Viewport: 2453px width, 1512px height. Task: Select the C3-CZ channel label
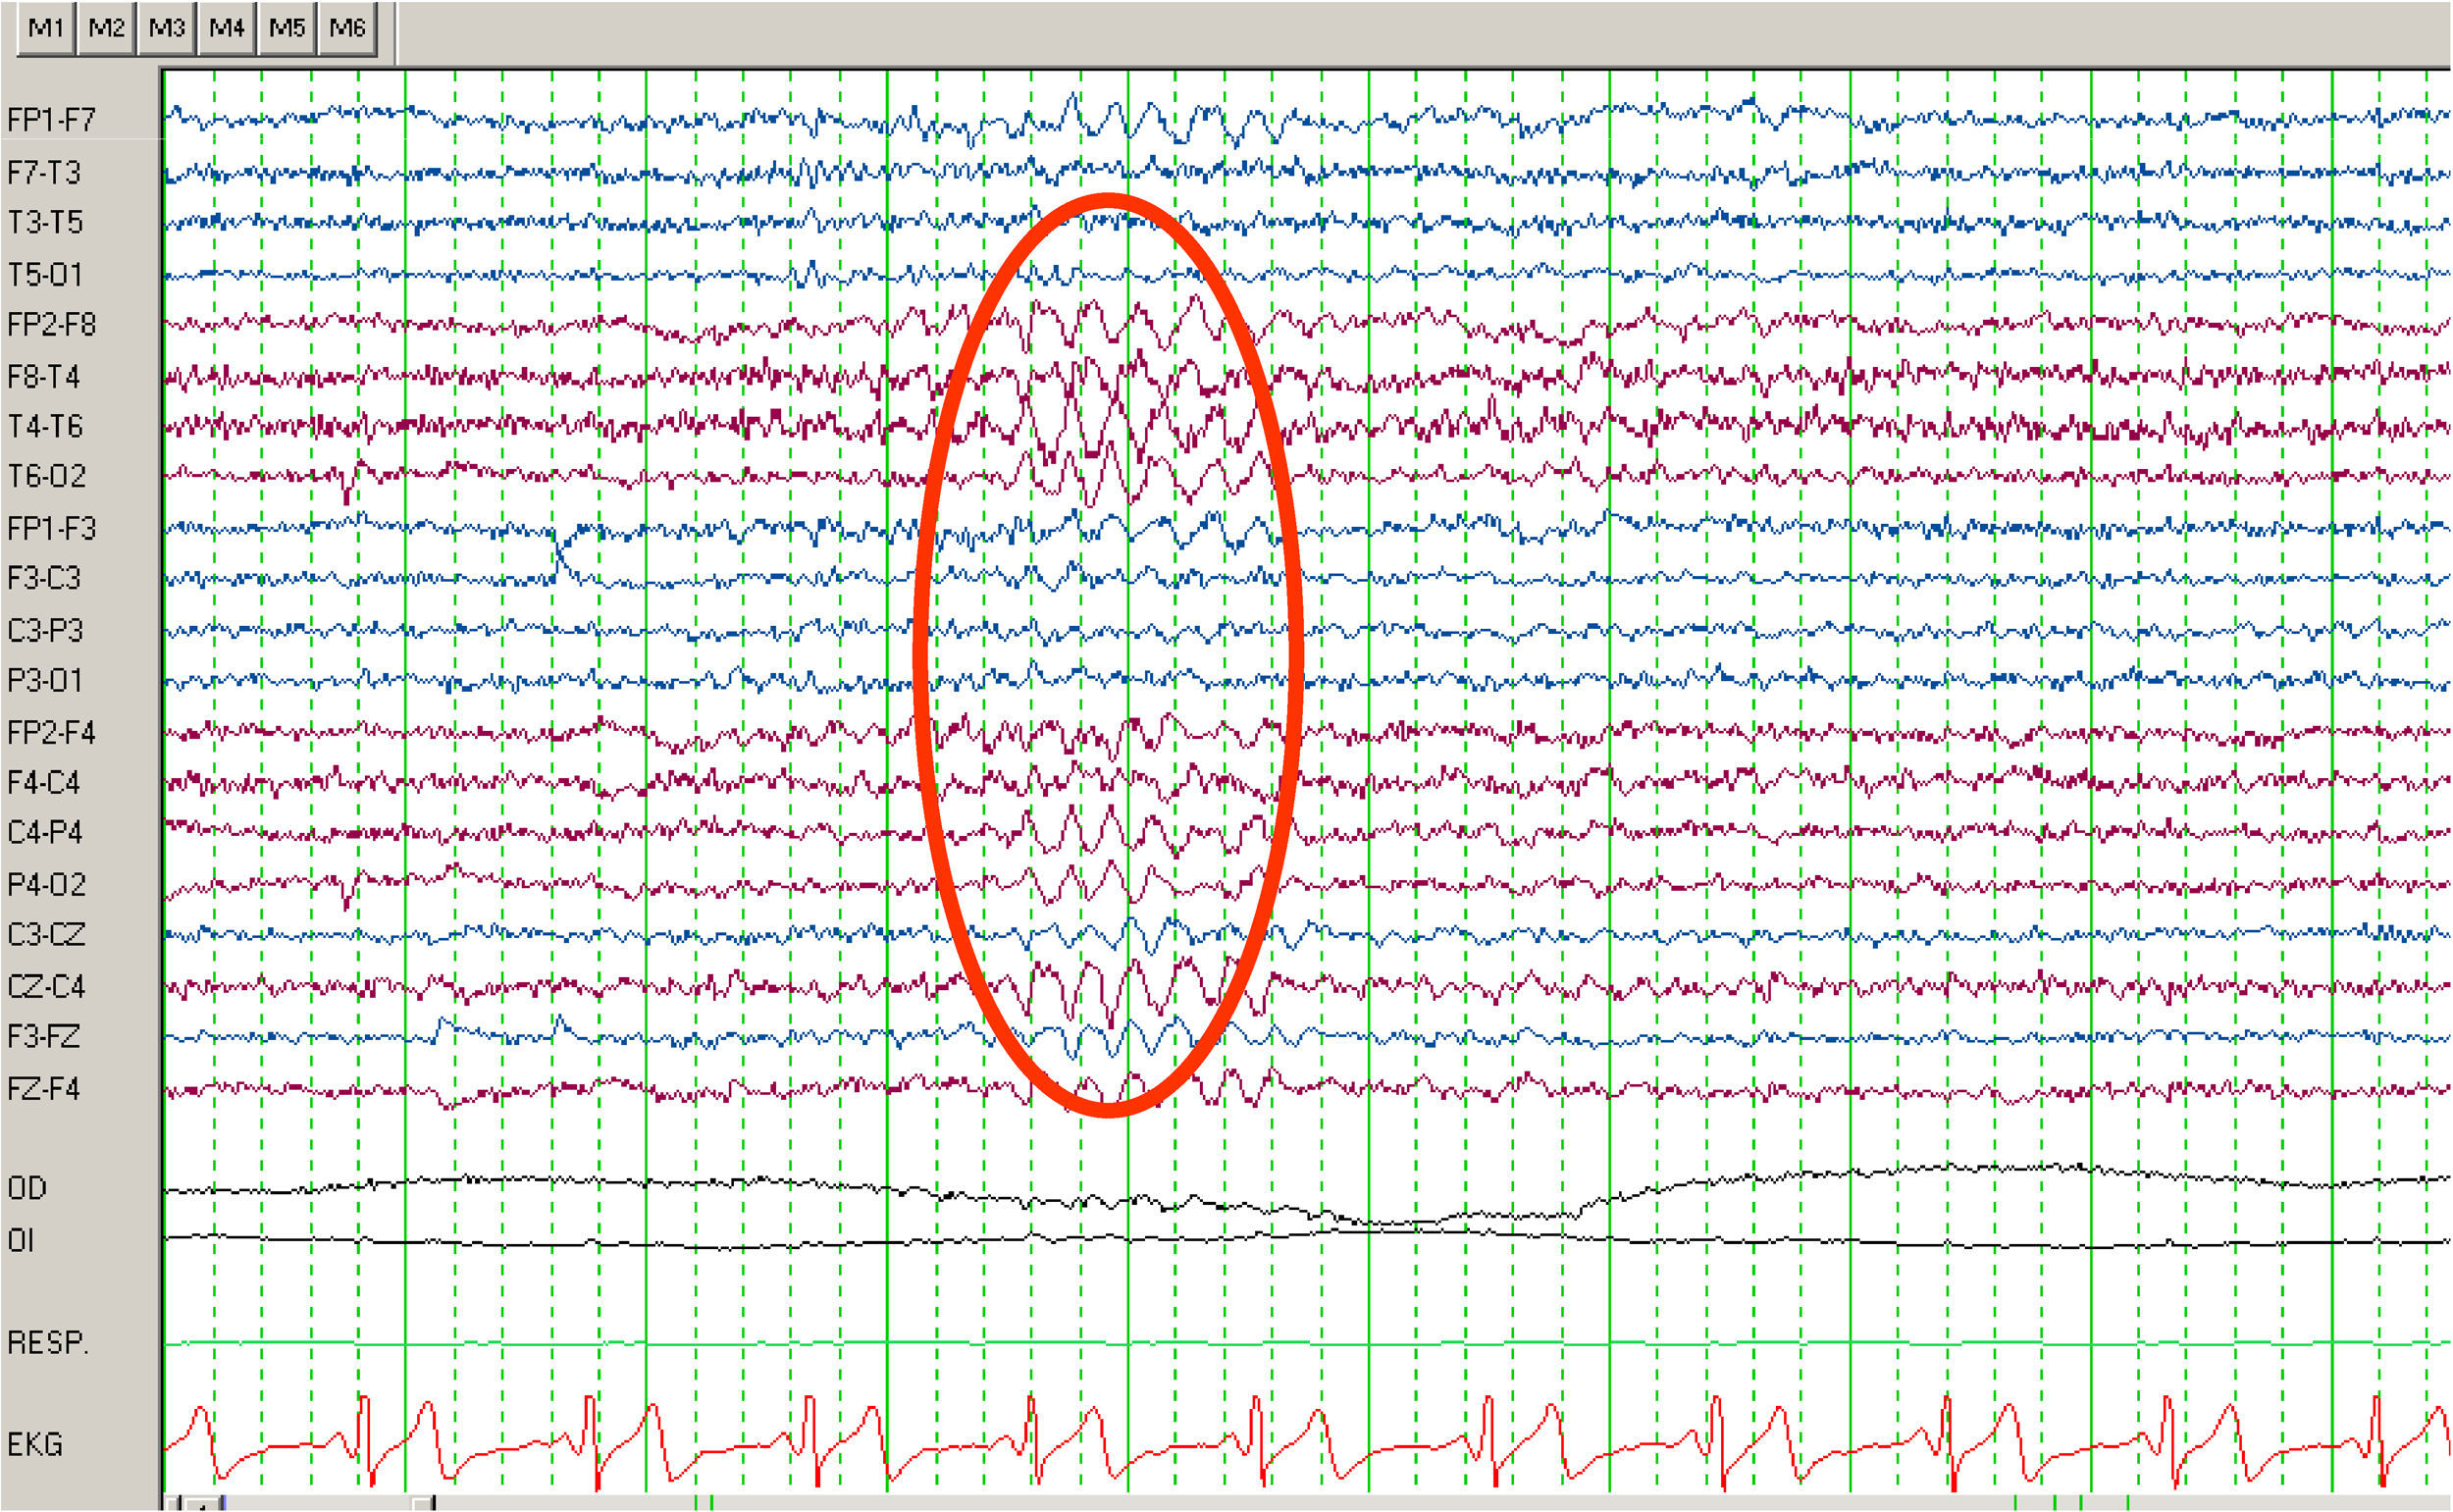46,935
